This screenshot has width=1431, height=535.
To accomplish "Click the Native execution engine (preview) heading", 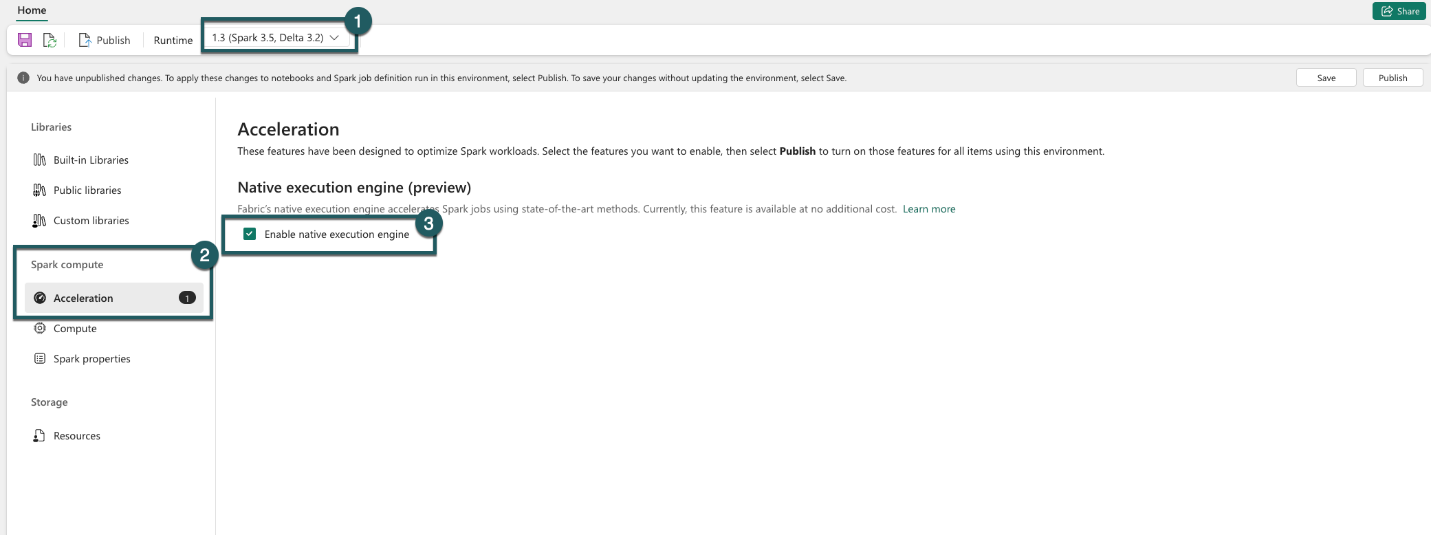I will (x=354, y=187).
